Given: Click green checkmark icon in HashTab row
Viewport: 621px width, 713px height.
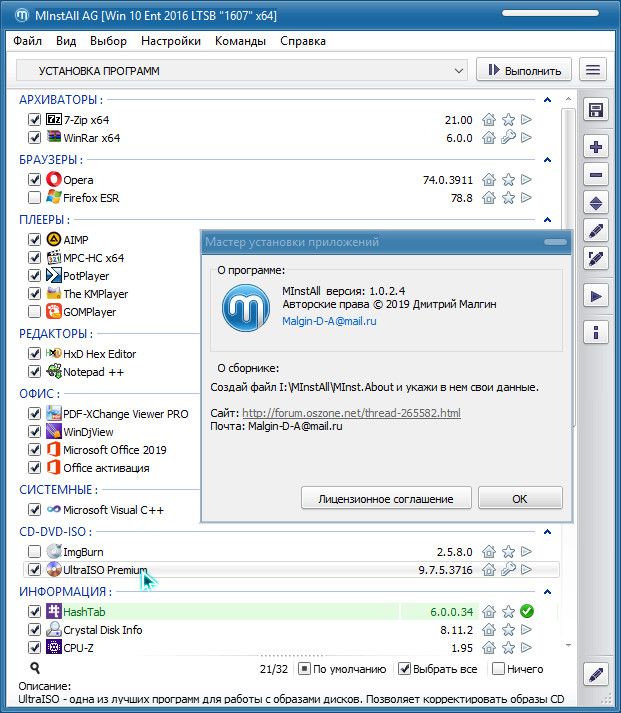Looking at the screenshot, I should tap(527, 611).
